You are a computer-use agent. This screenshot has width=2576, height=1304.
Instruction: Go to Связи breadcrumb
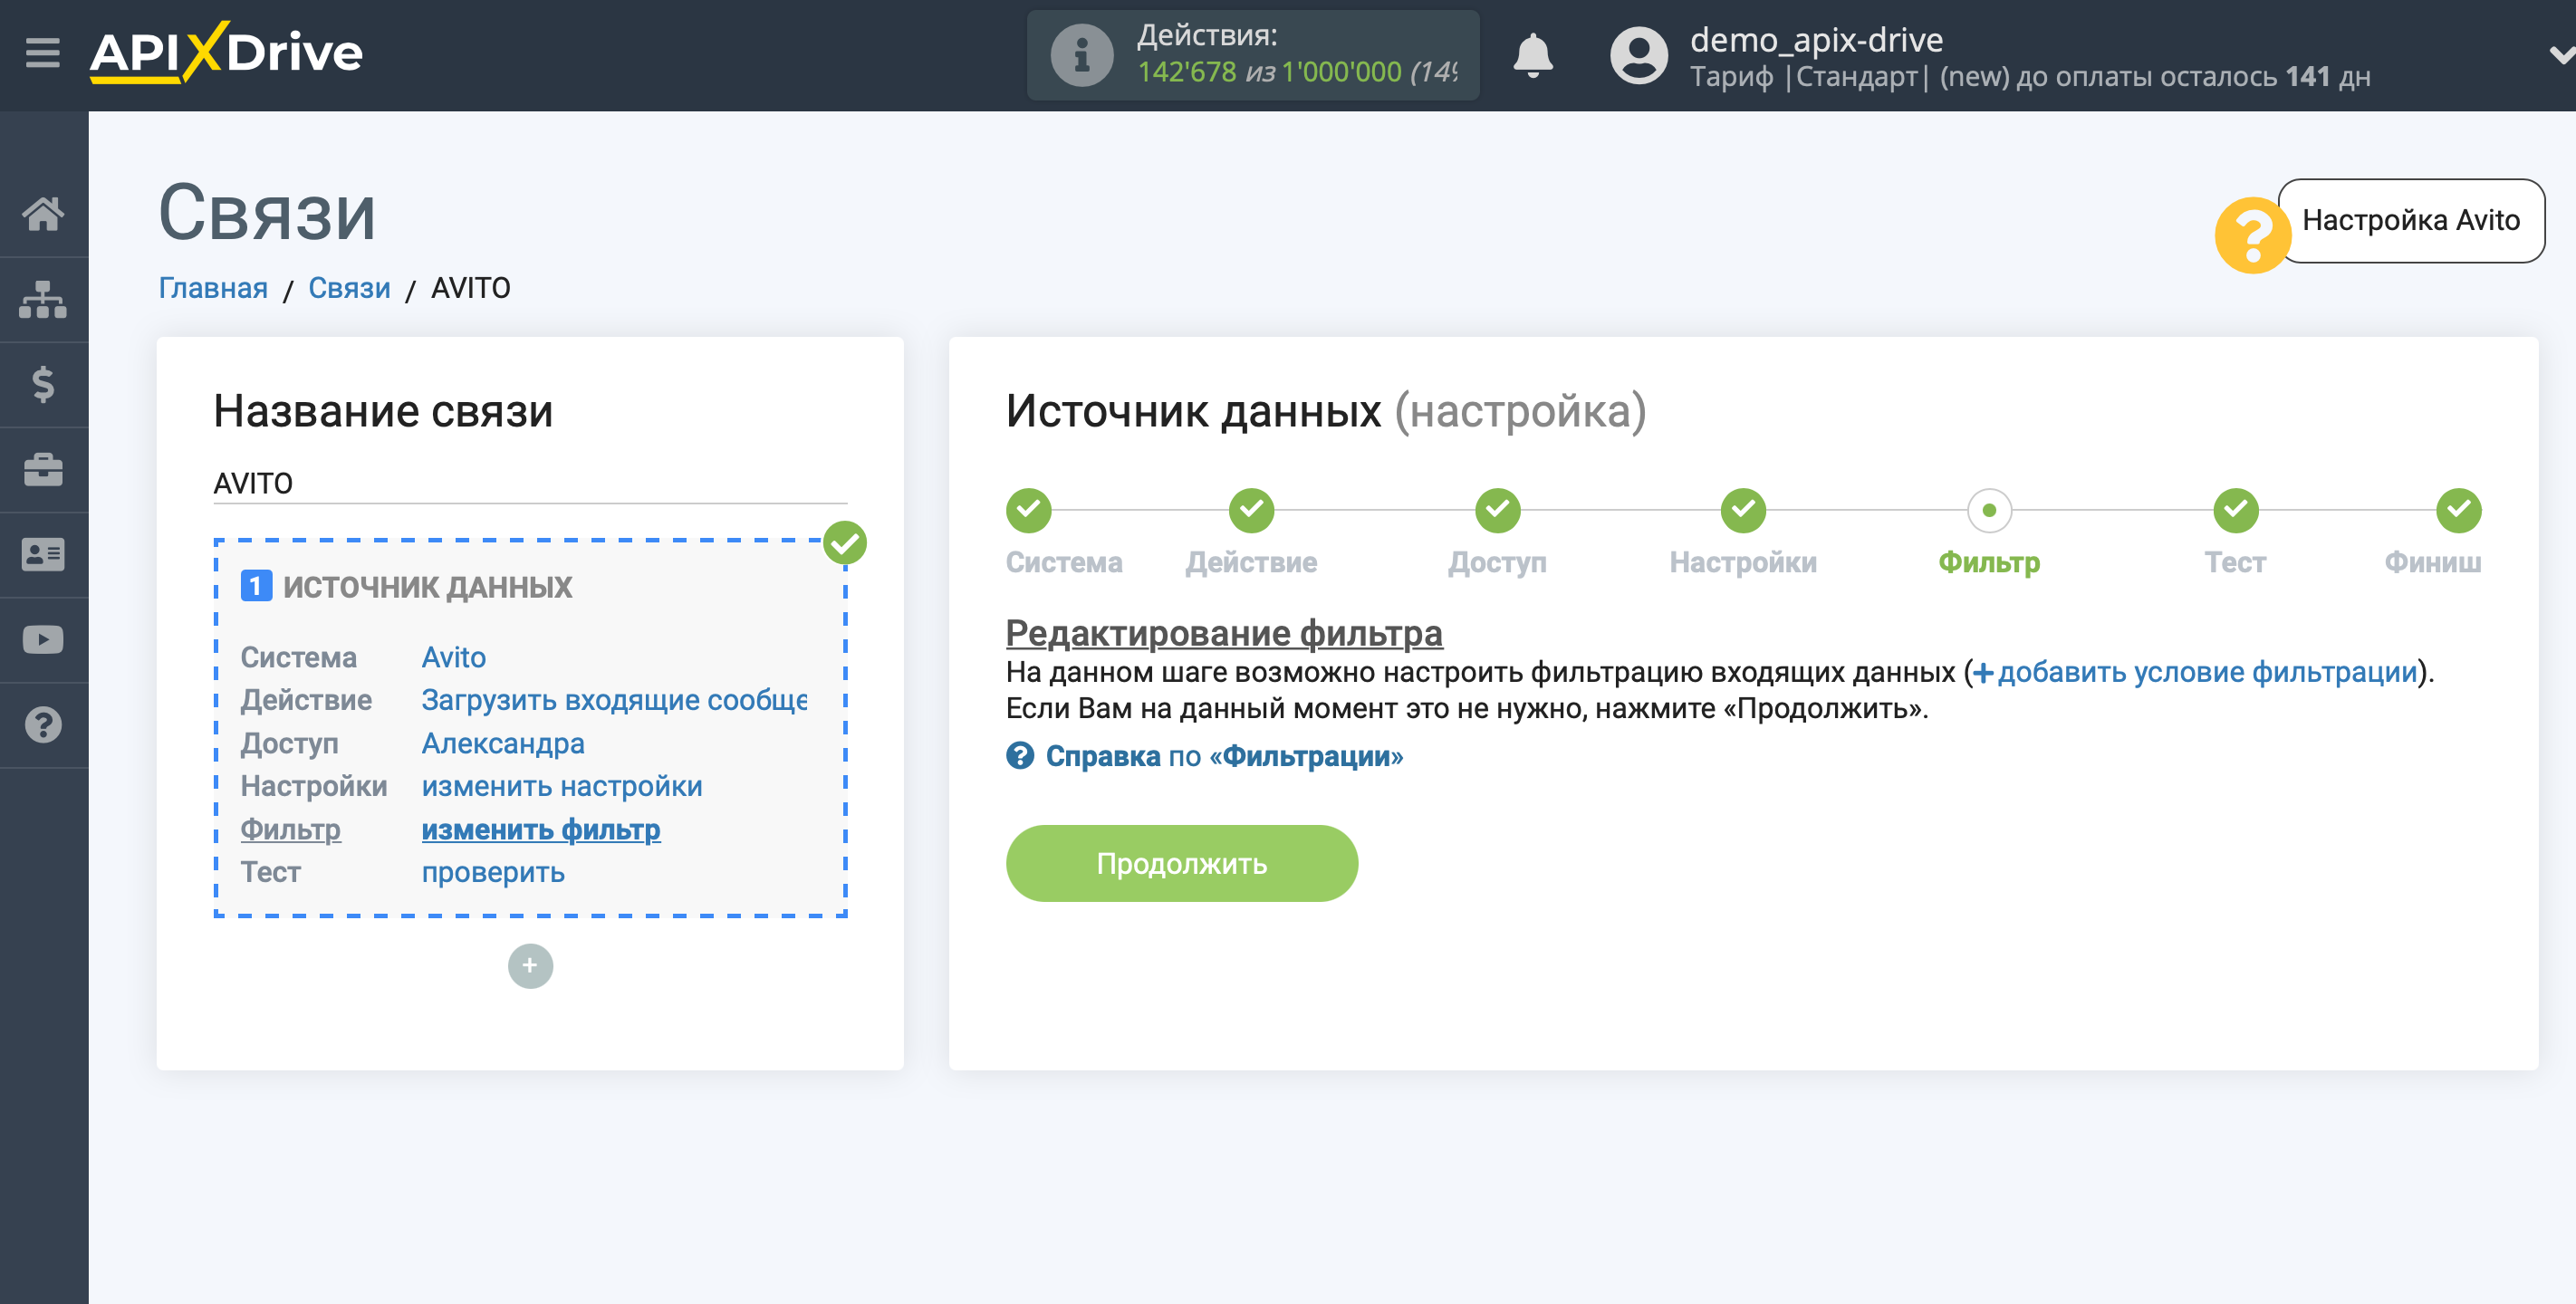pyautogui.click(x=349, y=288)
